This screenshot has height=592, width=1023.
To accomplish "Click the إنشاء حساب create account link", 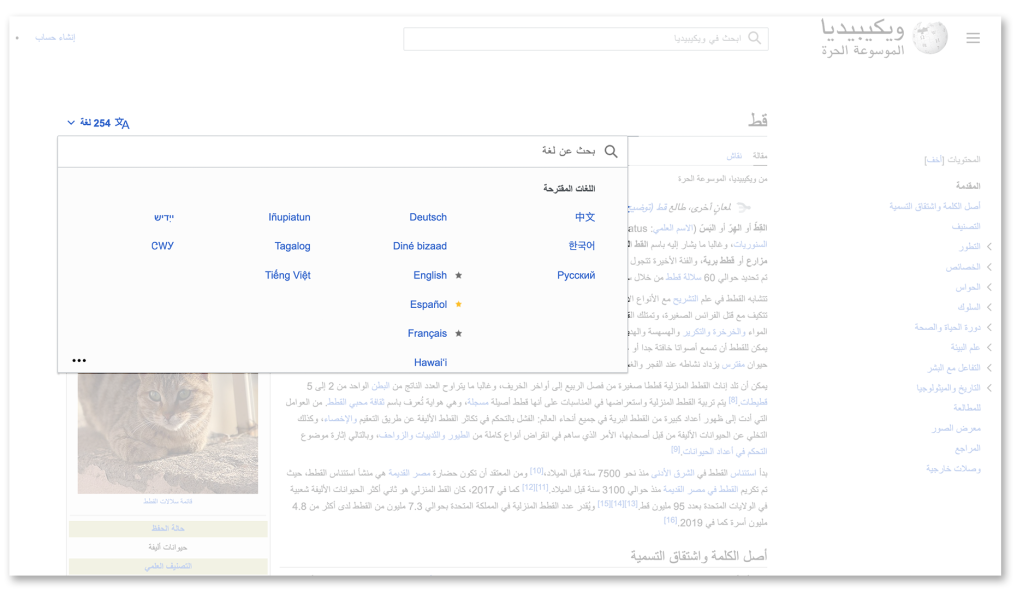I will 55,37.
